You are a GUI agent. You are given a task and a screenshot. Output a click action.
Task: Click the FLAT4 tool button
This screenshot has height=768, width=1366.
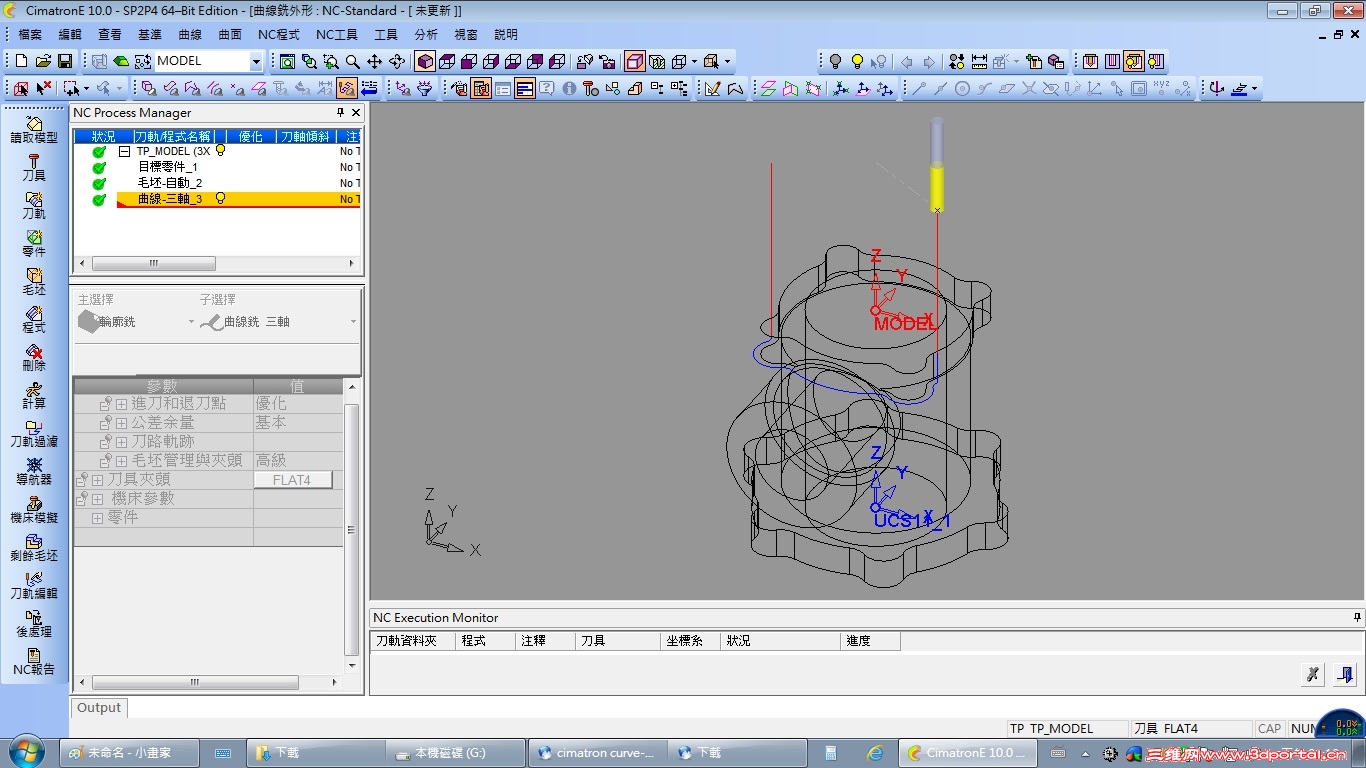(292, 480)
